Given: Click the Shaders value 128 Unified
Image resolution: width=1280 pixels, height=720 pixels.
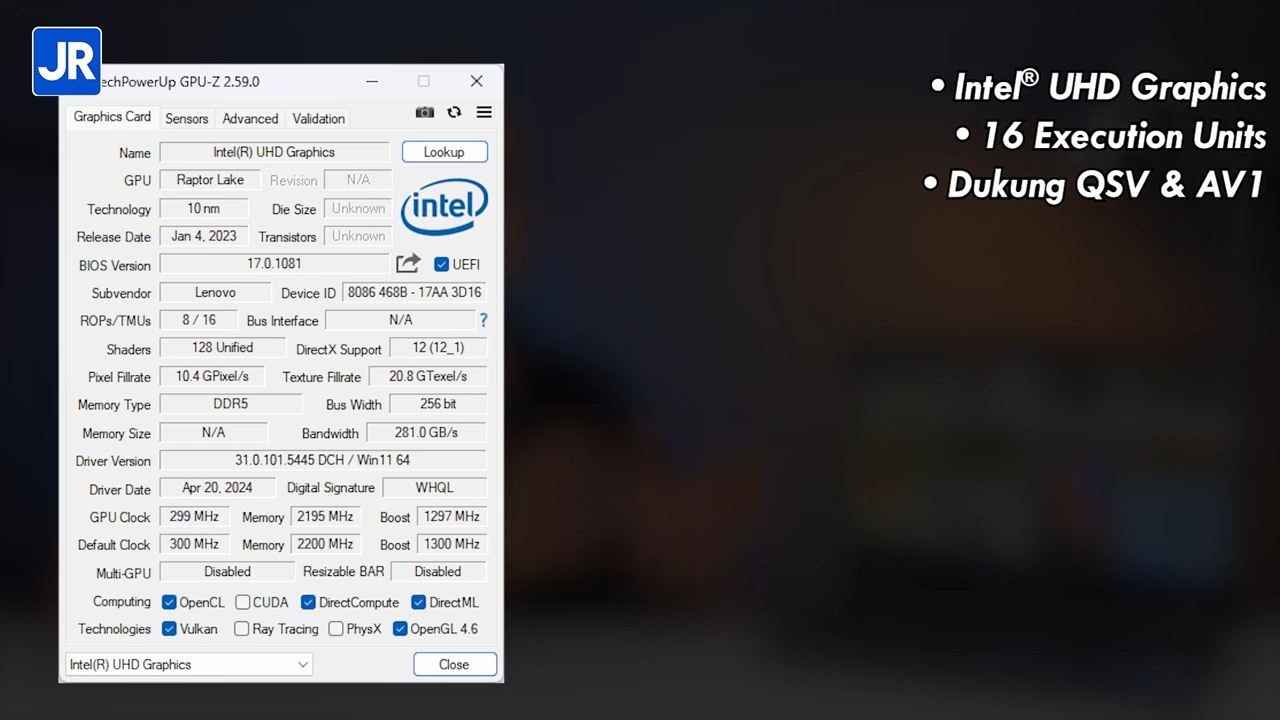Looking at the screenshot, I should [222, 348].
